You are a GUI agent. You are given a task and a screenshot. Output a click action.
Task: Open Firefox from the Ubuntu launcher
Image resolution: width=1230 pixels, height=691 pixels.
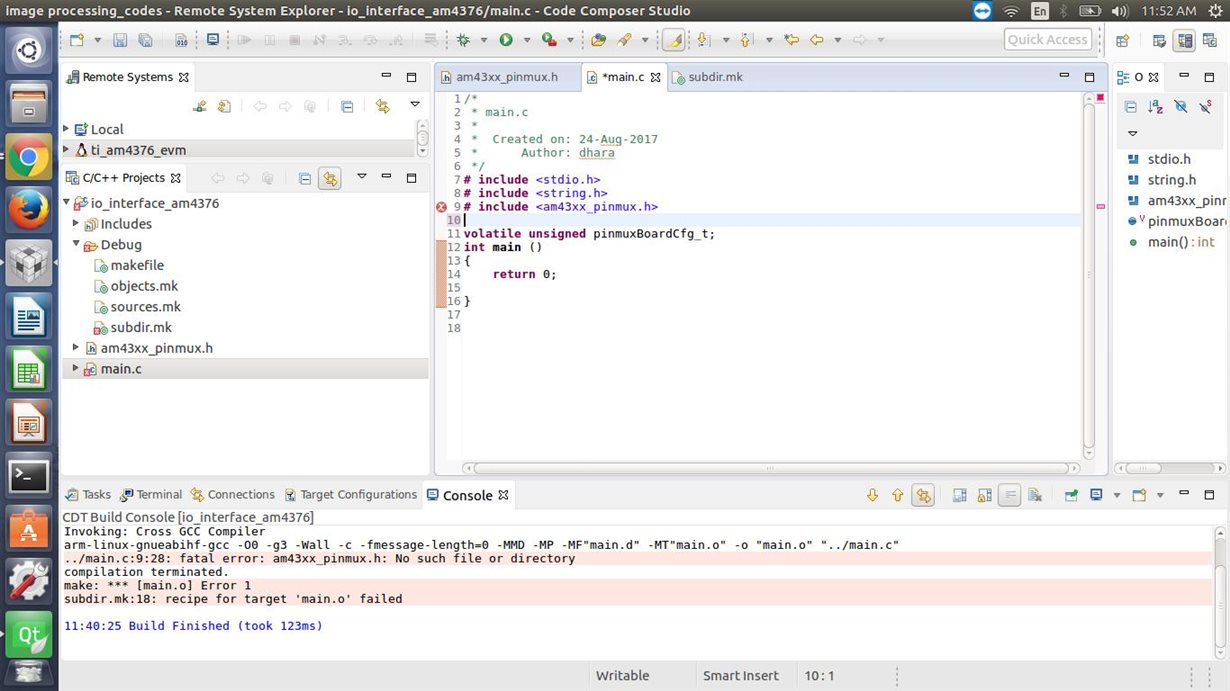click(x=29, y=210)
